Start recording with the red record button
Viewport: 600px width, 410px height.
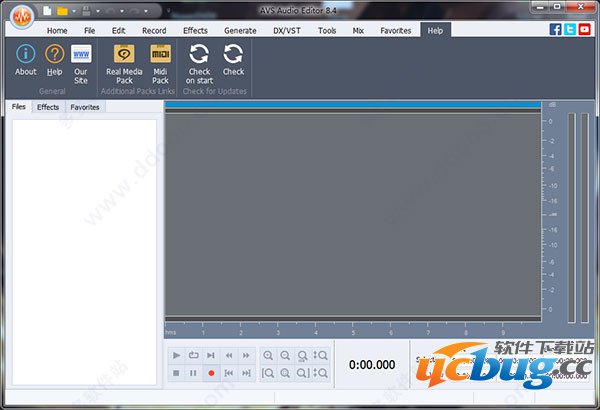(x=211, y=373)
